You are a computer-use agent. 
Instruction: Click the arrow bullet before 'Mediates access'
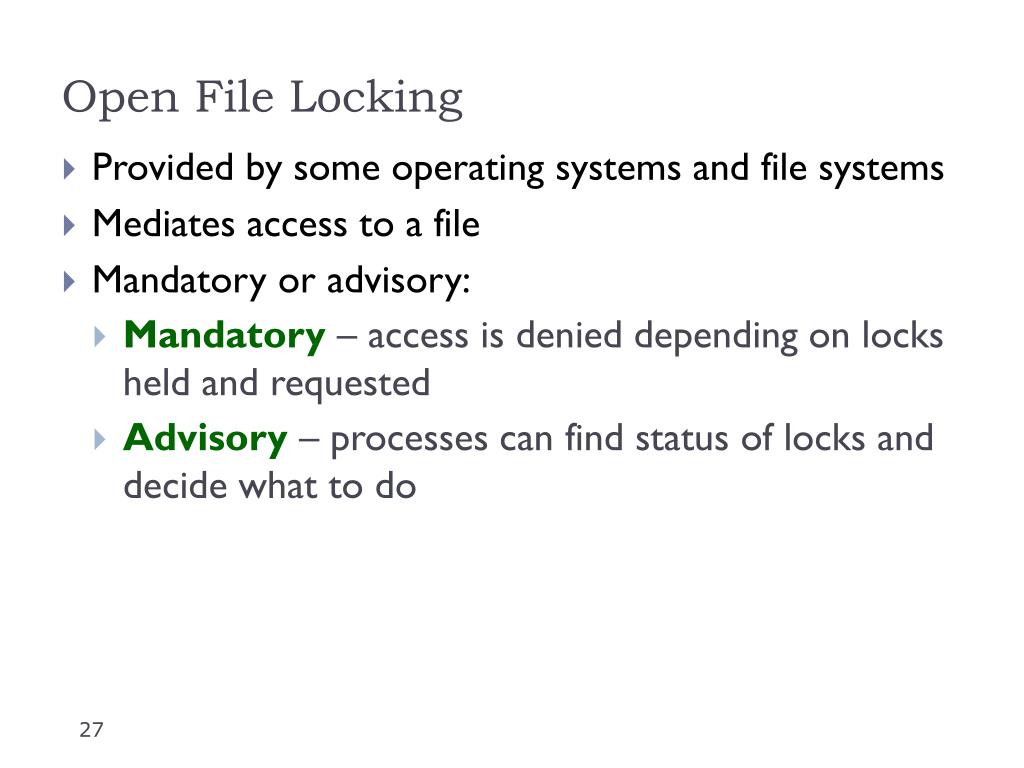(69, 225)
